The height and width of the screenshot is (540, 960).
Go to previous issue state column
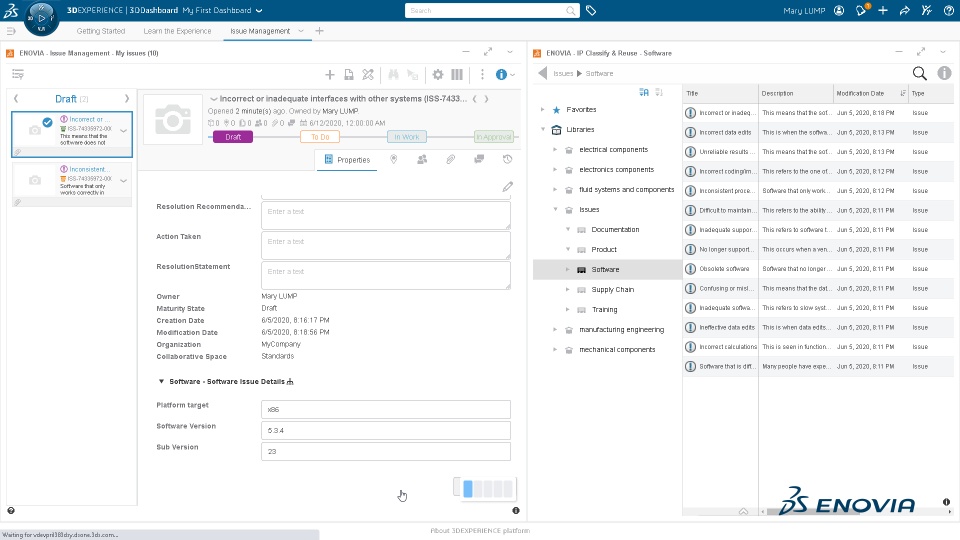pyautogui.click(x=16, y=99)
